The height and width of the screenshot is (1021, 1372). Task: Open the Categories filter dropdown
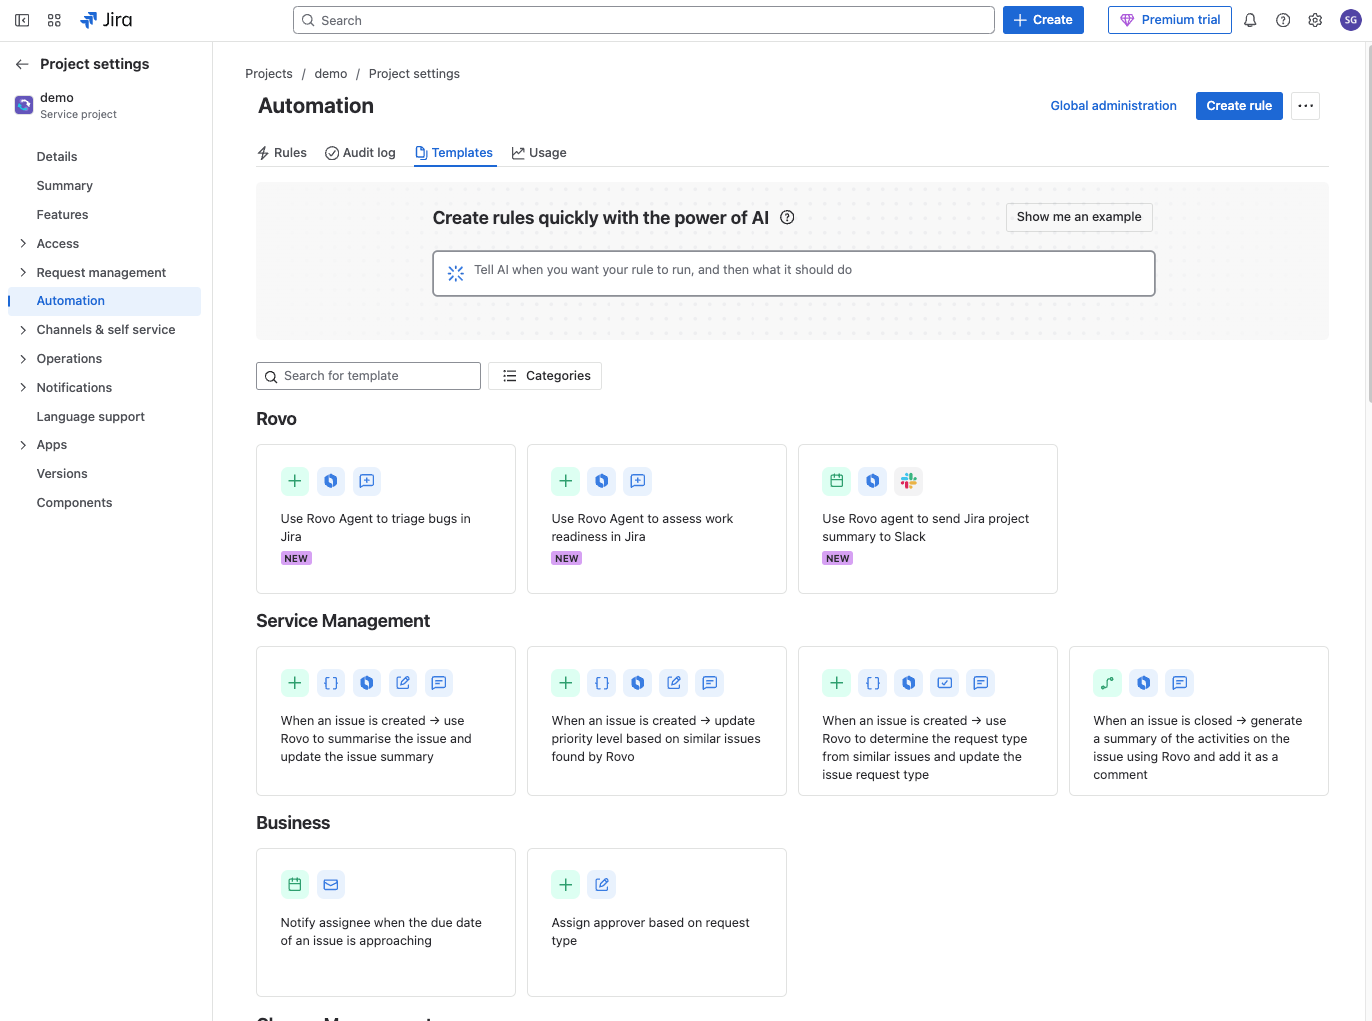point(545,376)
